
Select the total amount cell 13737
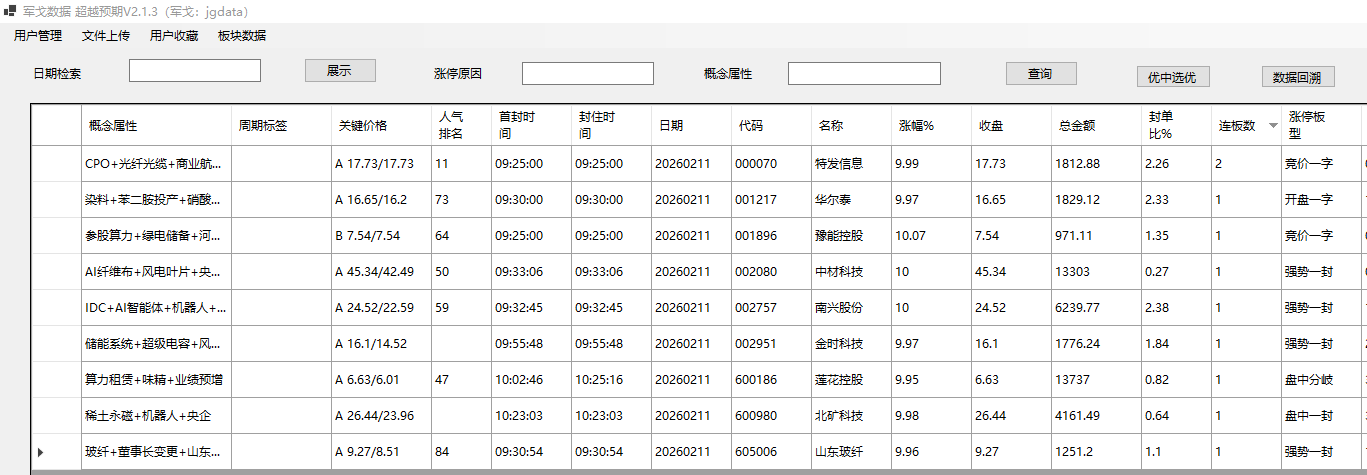(x=1096, y=380)
